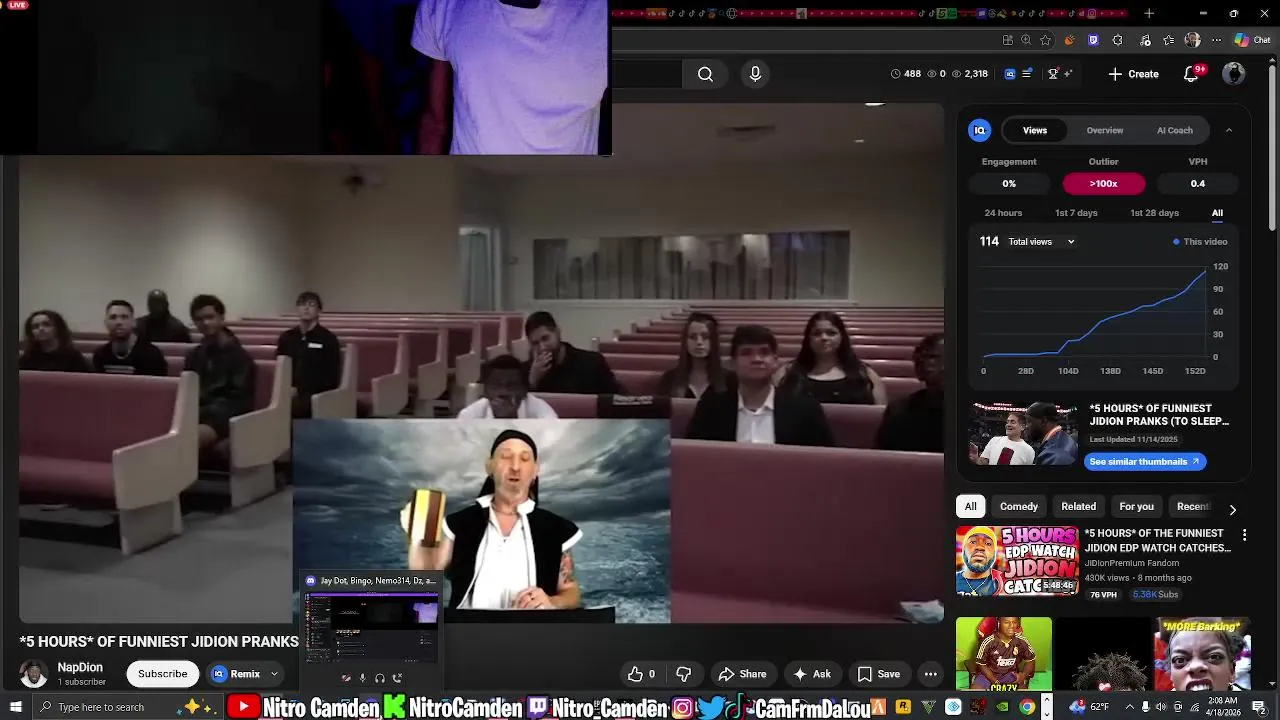Open a new browser tab with plus
The width and height of the screenshot is (1280, 720).
click(1149, 14)
